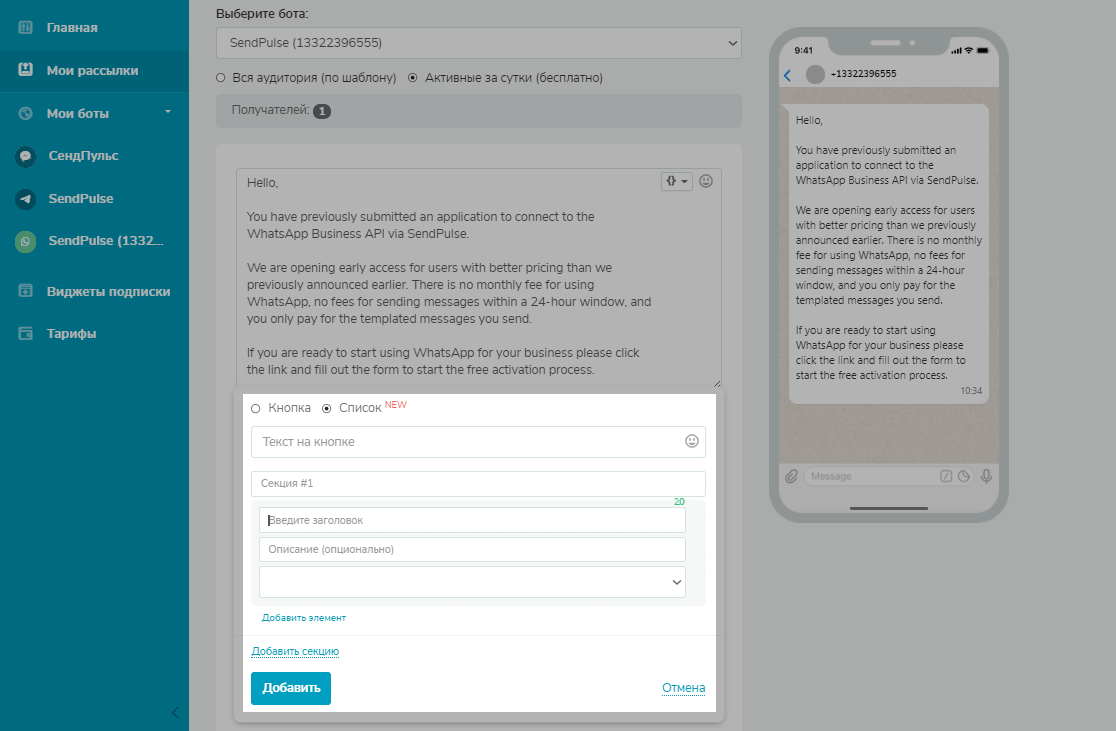The width and height of the screenshot is (1116, 731).
Task: Click inside the message text area
Action: [x=478, y=278]
